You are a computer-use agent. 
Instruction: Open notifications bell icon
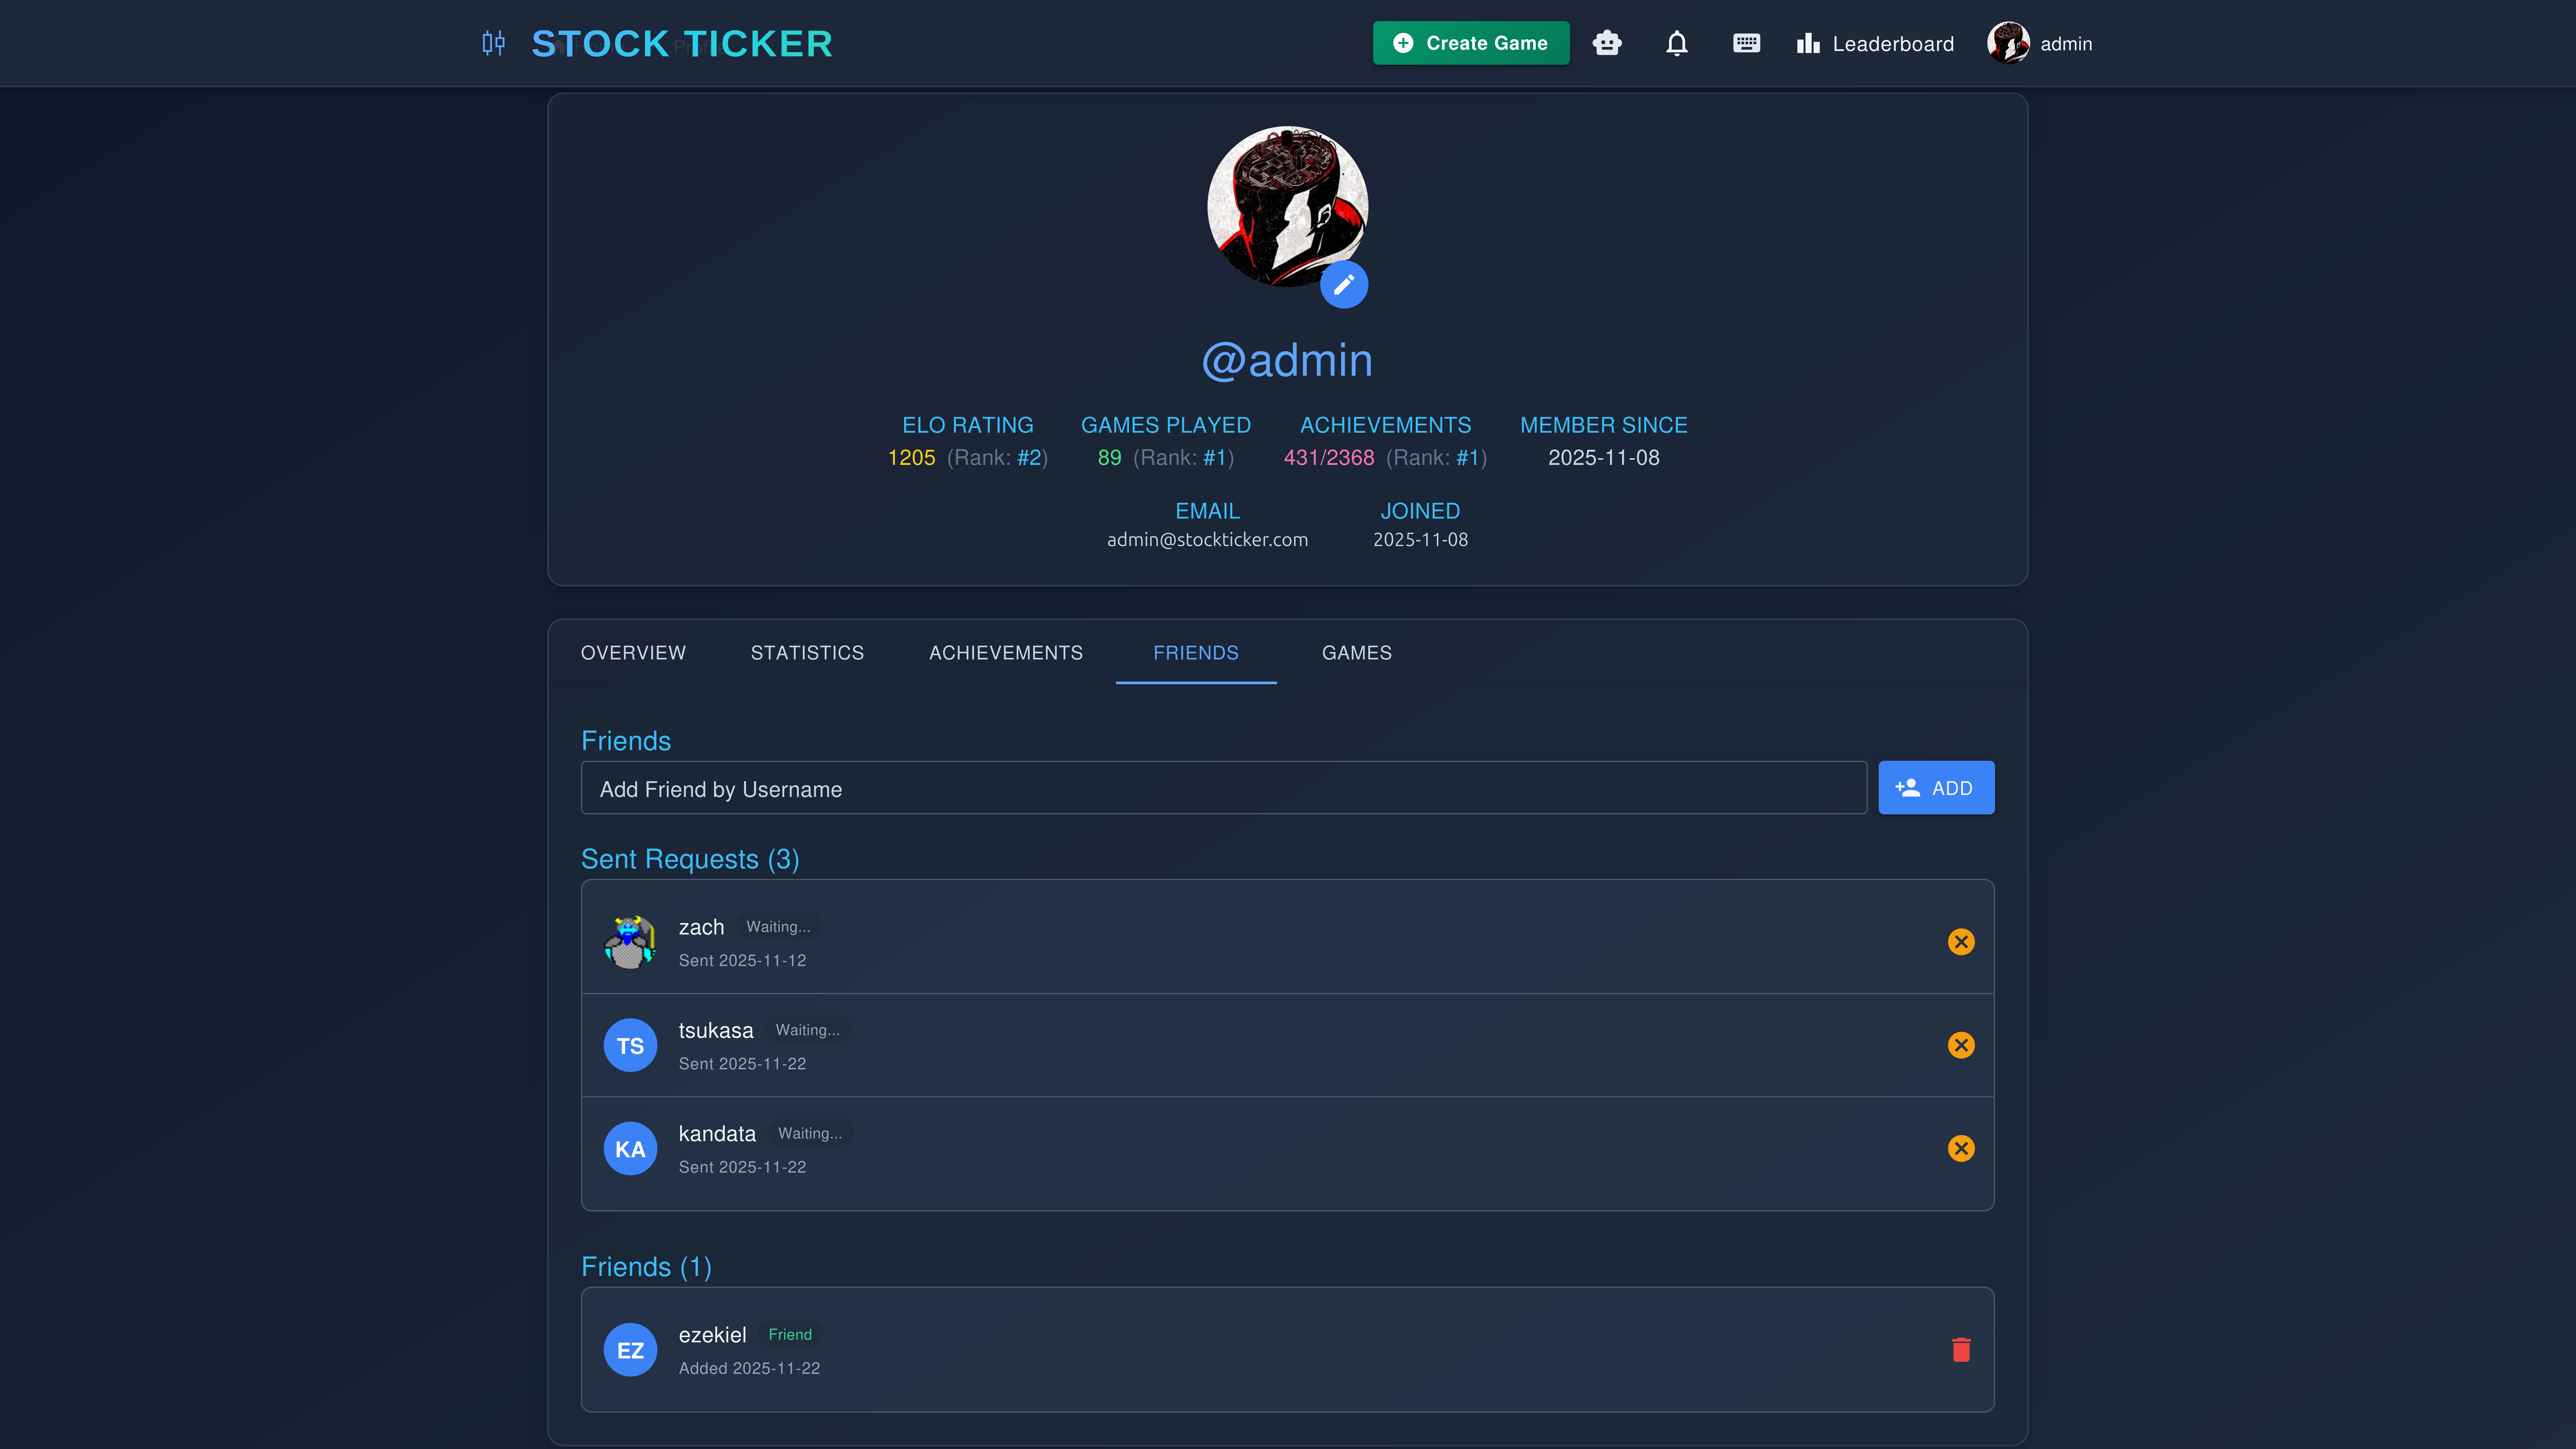pos(1677,43)
